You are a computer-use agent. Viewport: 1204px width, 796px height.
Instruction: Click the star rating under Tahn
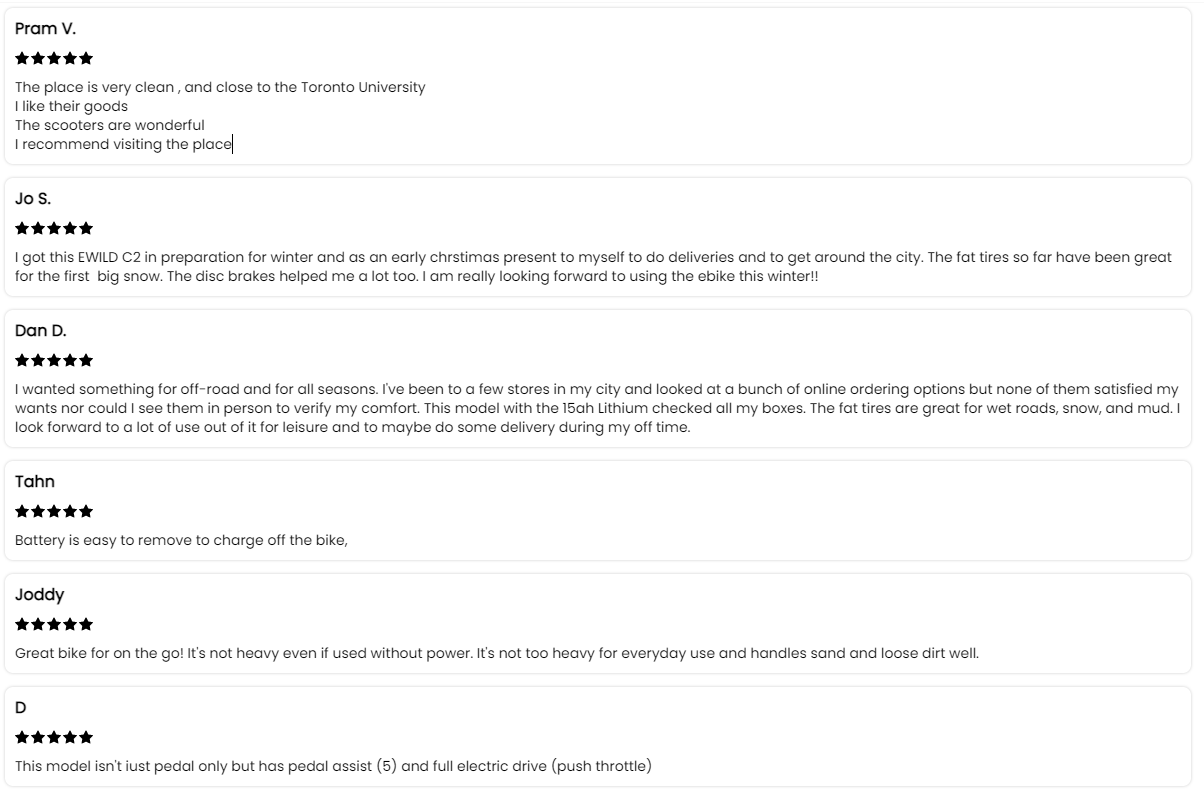tap(54, 511)
